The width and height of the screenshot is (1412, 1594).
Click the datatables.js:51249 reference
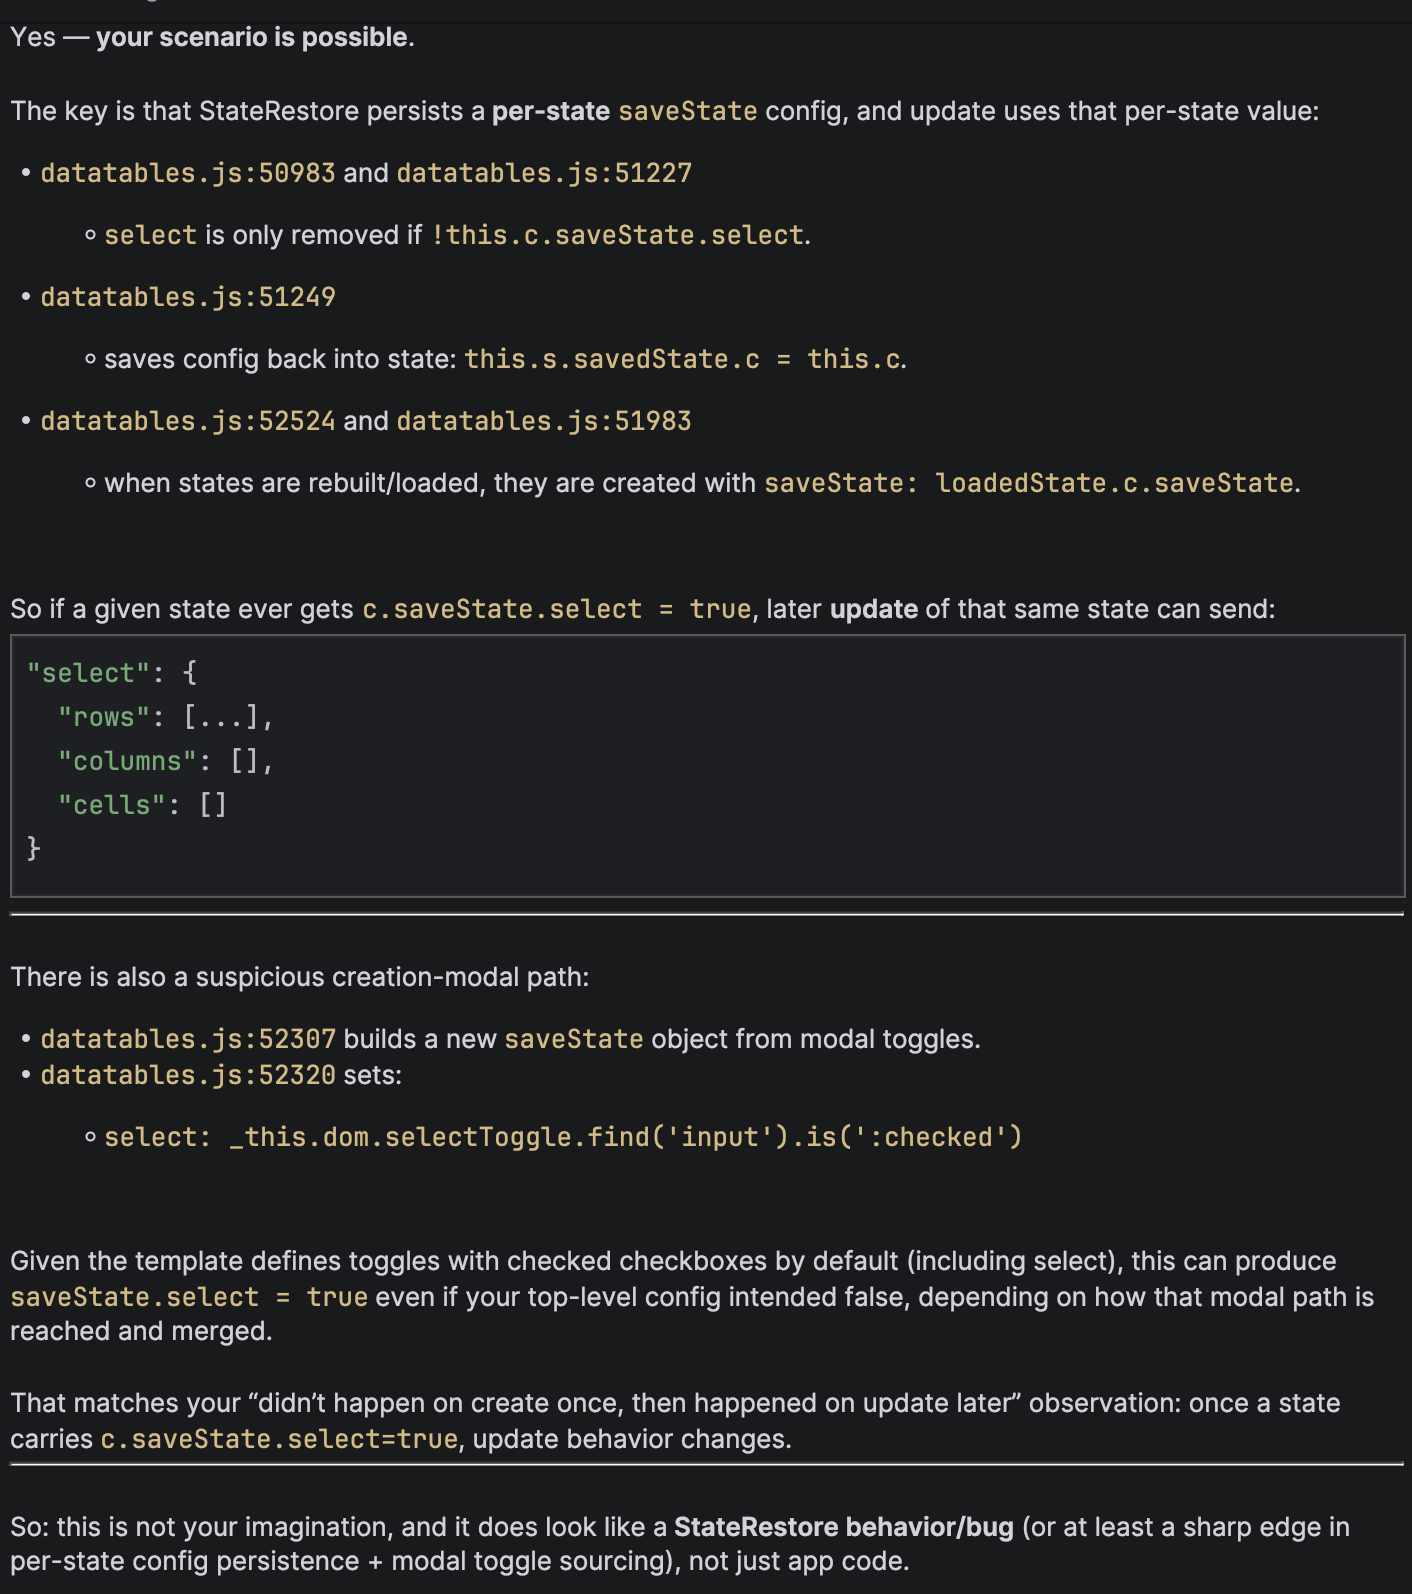pyautogui.click(x=188, y=297)
